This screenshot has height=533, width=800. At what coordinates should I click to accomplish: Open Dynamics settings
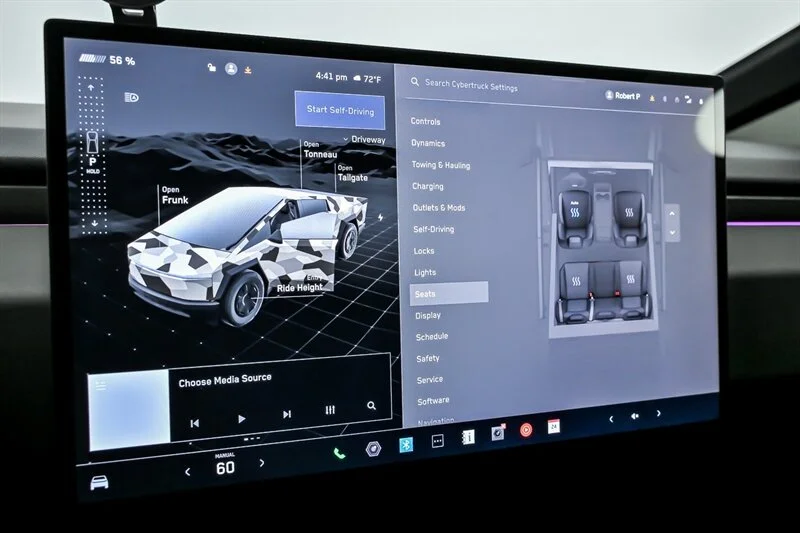click(428, 143)
